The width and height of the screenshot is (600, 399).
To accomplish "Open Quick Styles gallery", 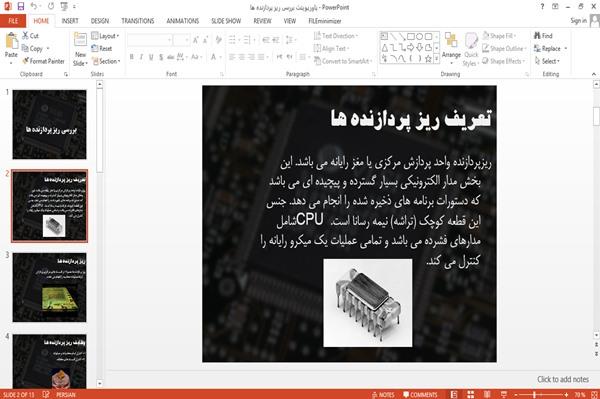I will coord(471,50).
